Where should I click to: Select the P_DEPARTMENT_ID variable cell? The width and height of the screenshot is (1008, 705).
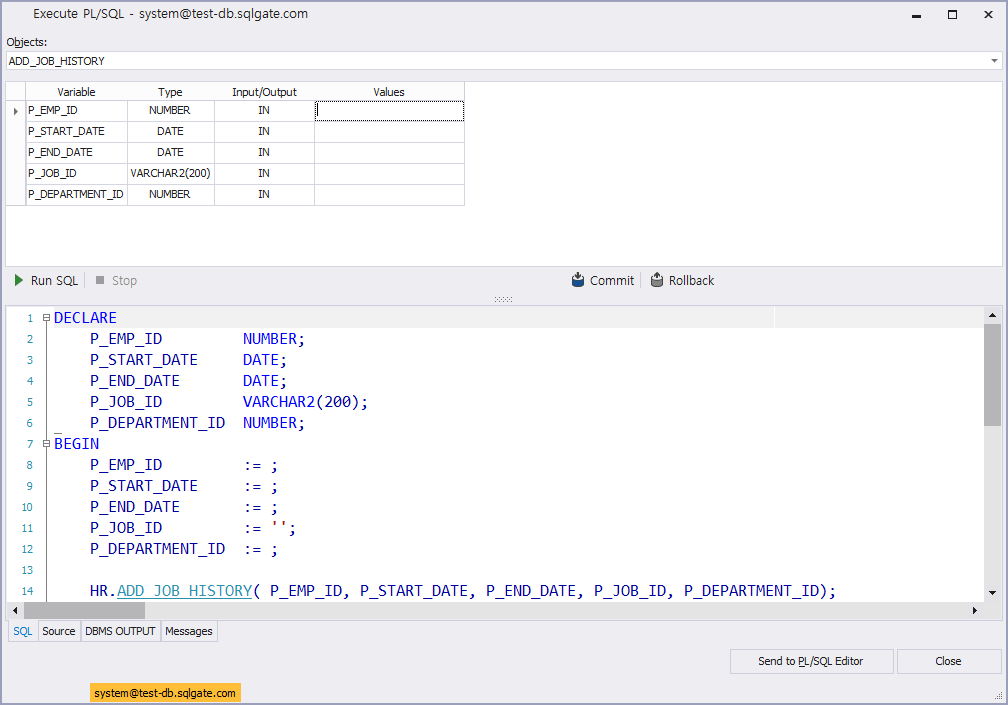coord(76,194)
